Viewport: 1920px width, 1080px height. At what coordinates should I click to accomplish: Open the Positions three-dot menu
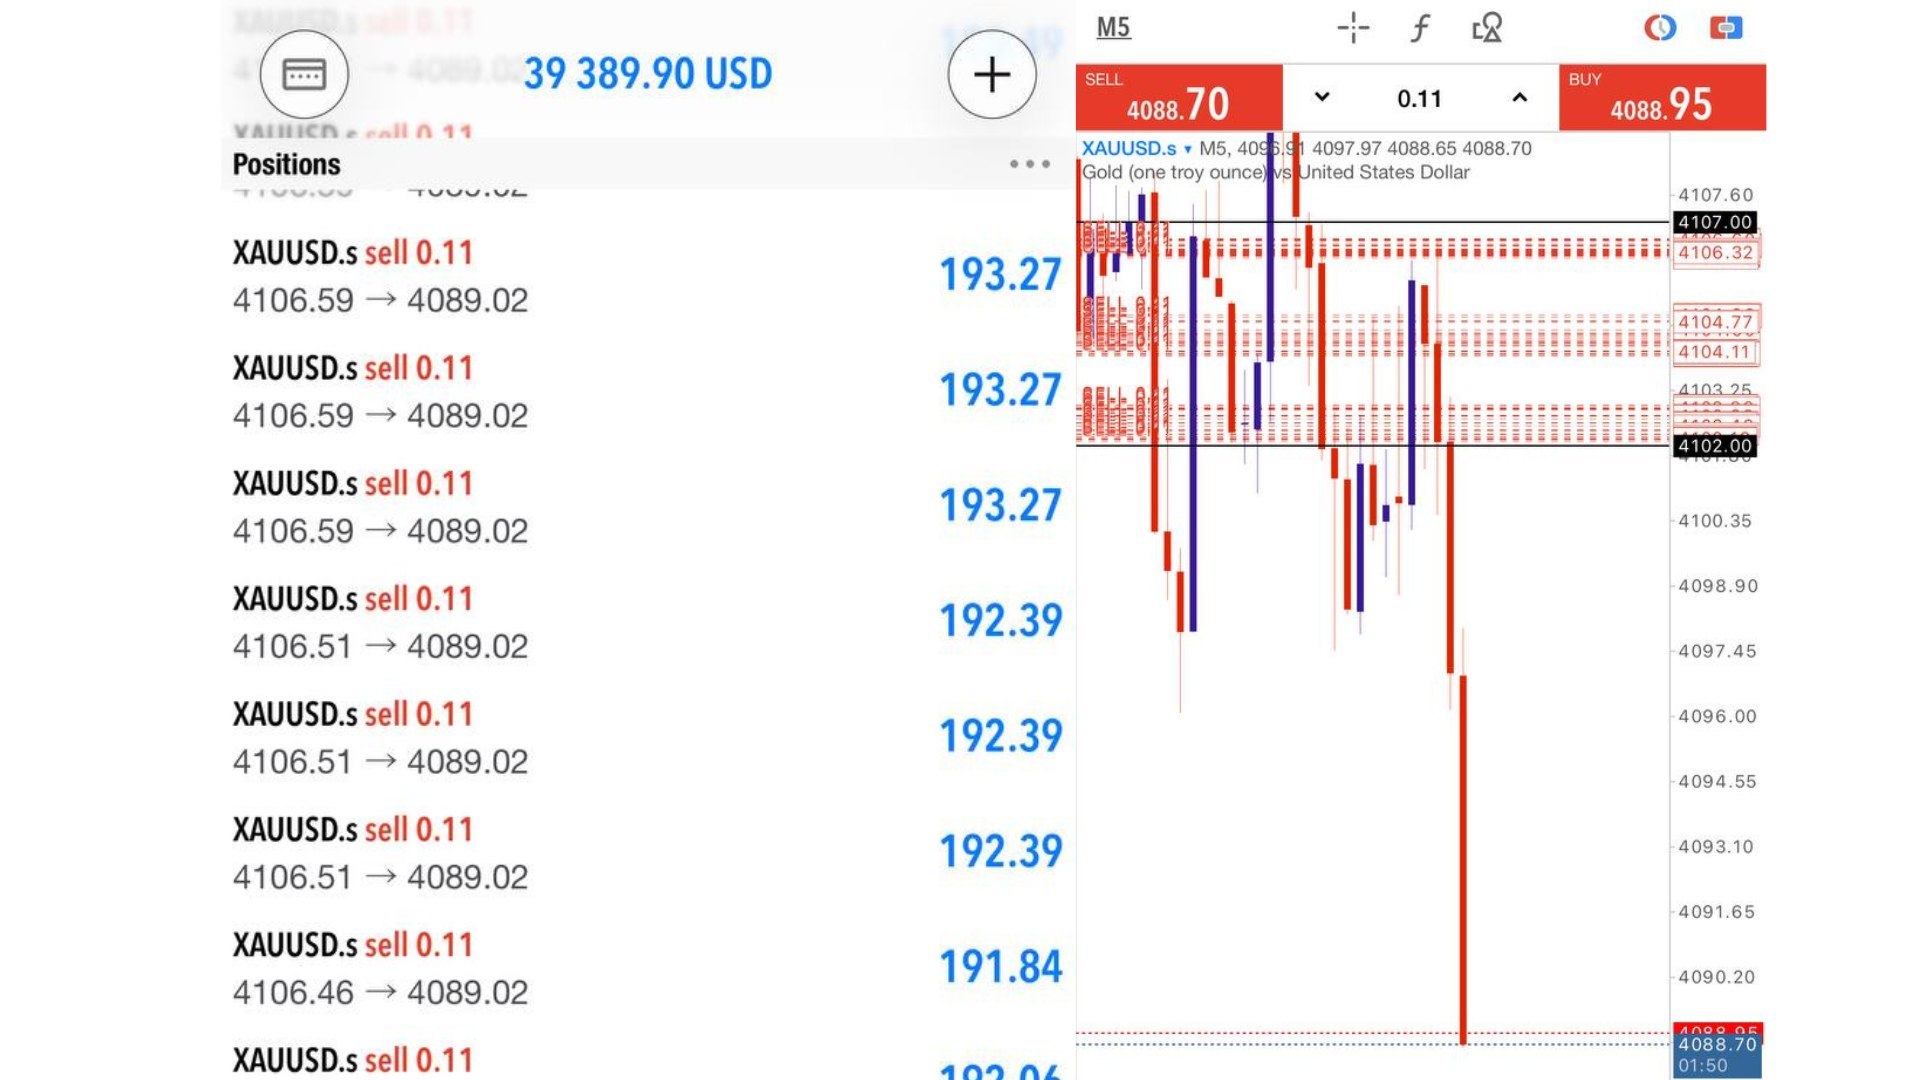[x=1030, y=164]
